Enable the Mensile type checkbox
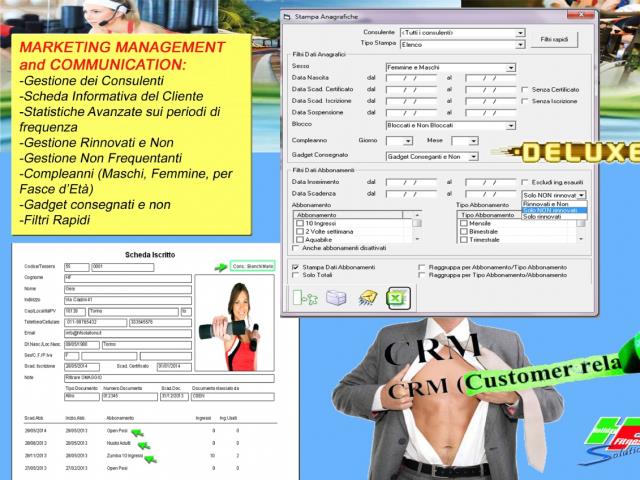 464,223
